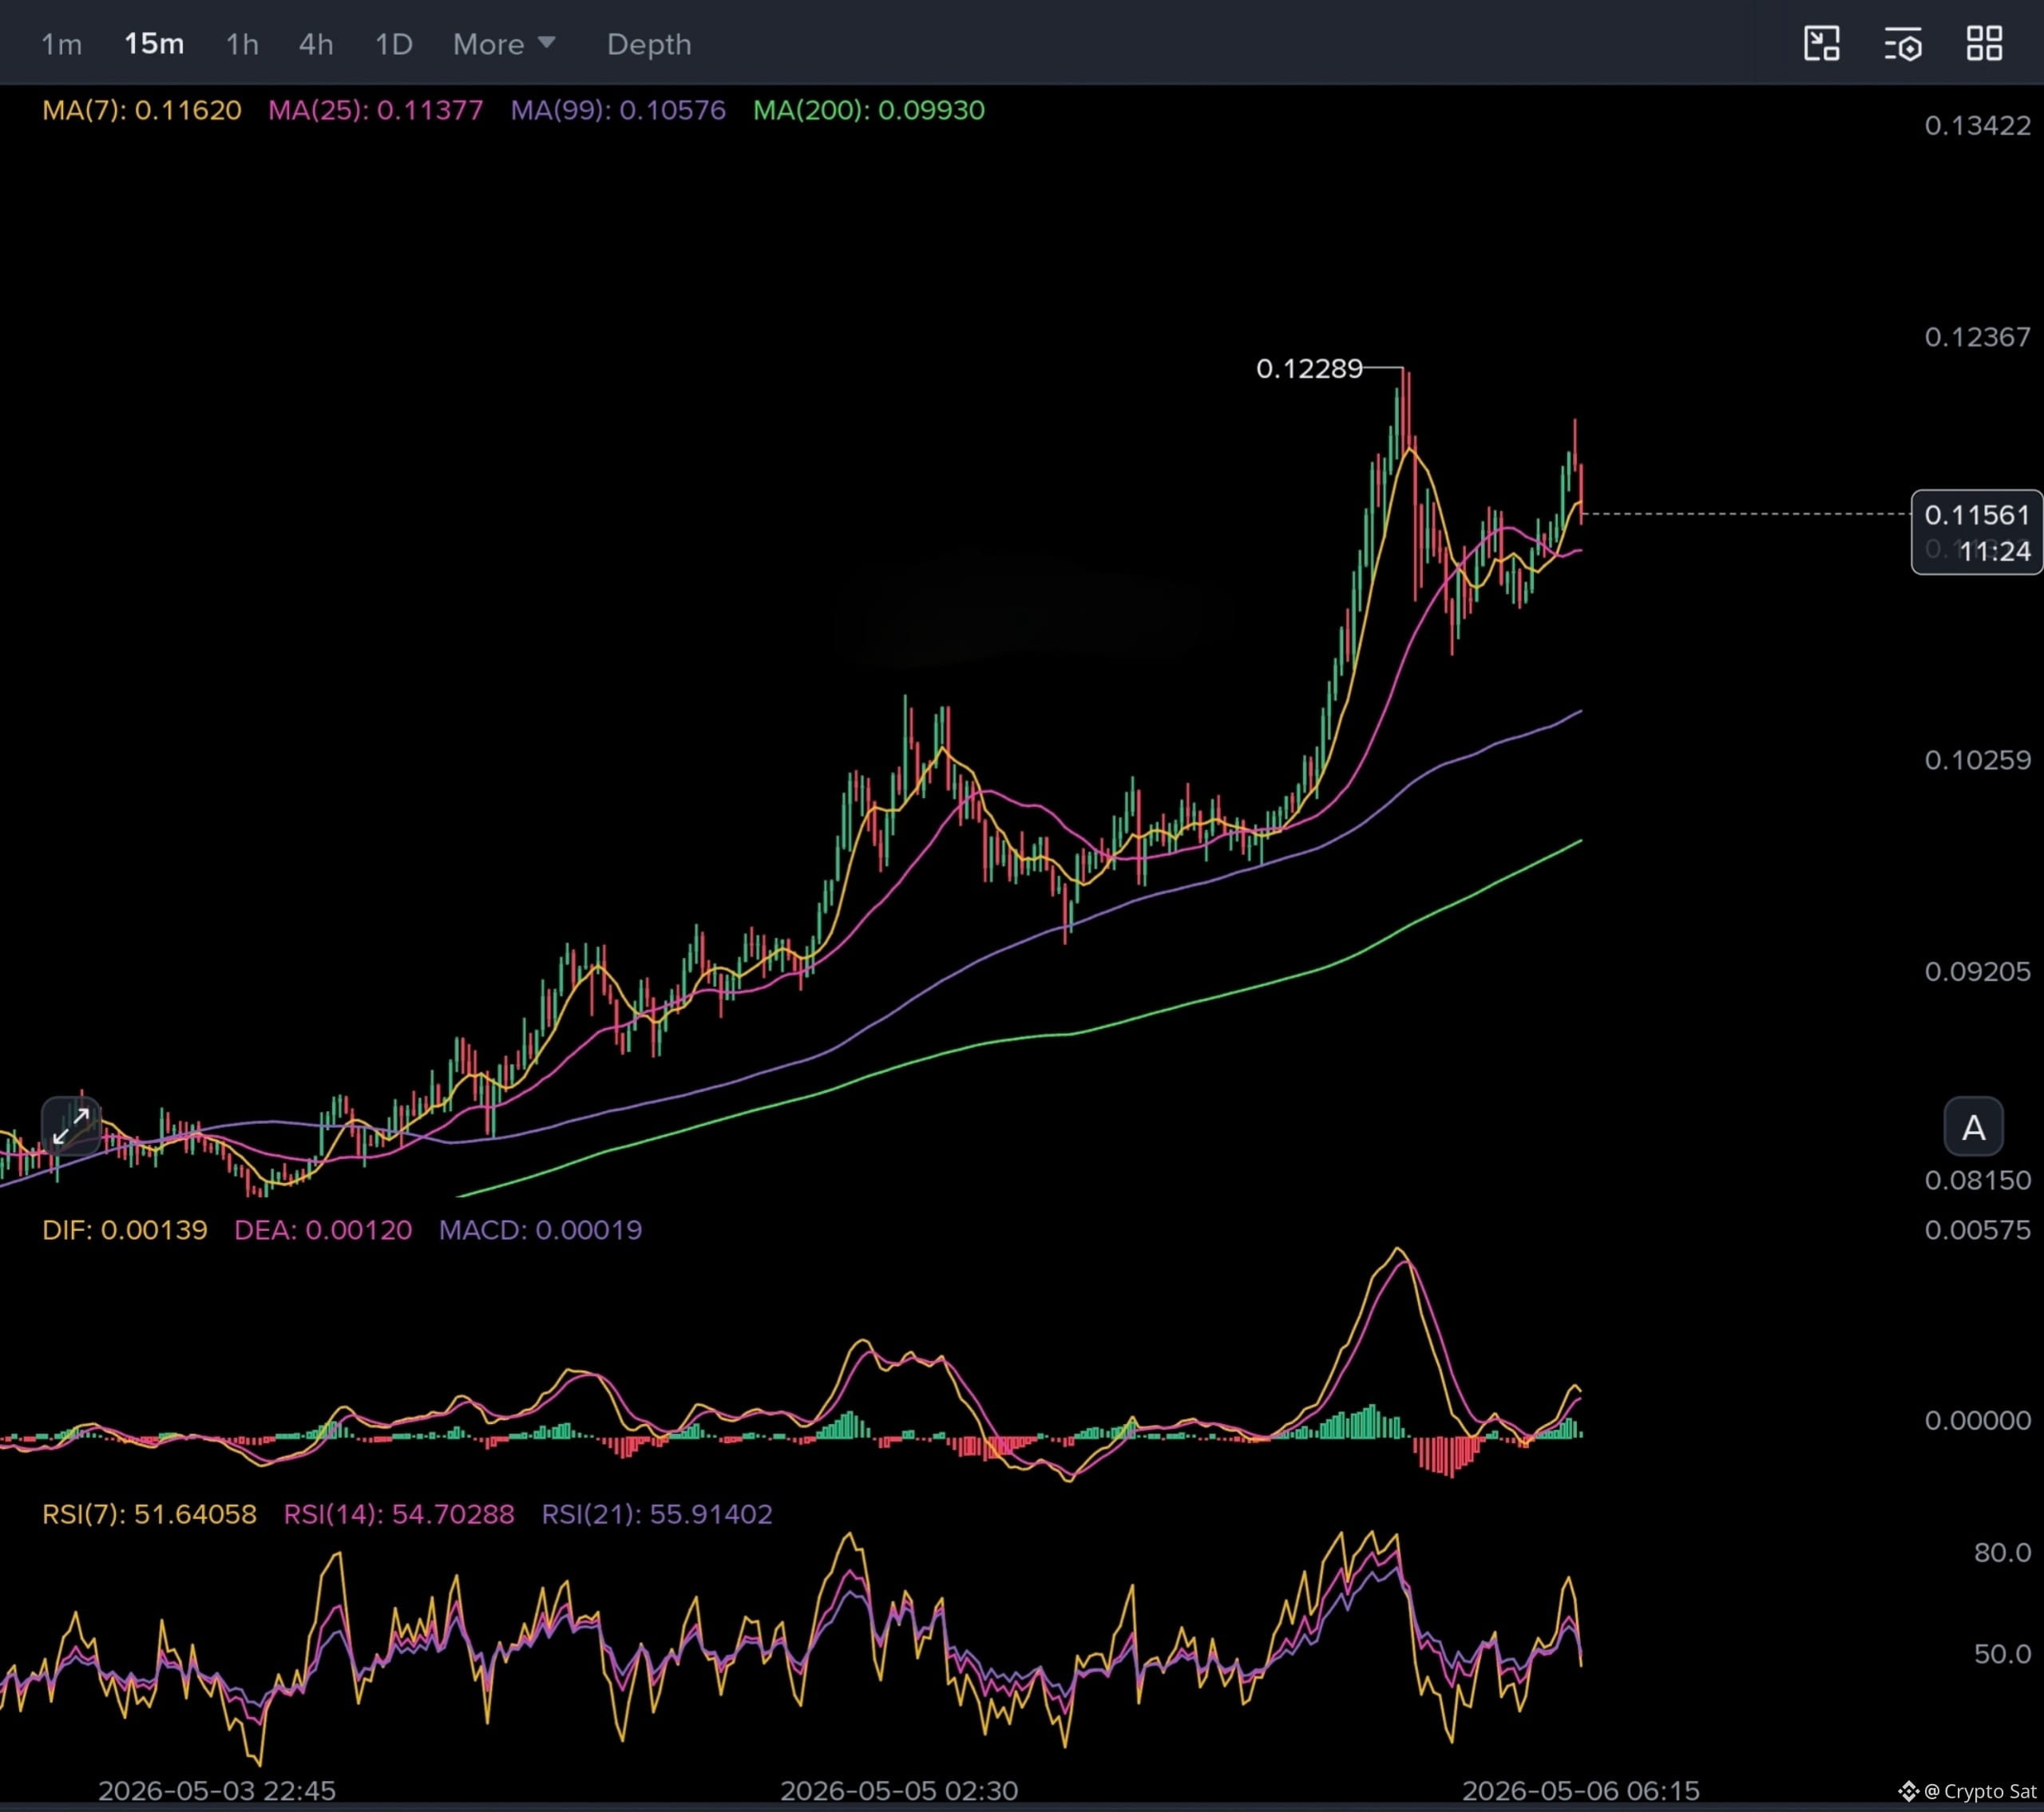Click the MA(25): 0.11377 label
This screenshot has width=2044, height=1812.
click(x=375, y=110)
